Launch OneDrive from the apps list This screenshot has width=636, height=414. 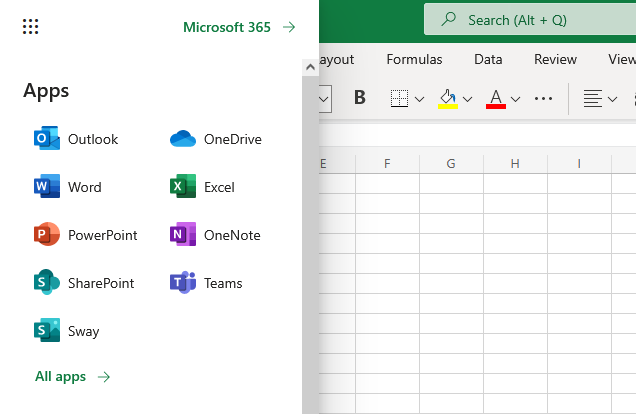tap(215, 139)
